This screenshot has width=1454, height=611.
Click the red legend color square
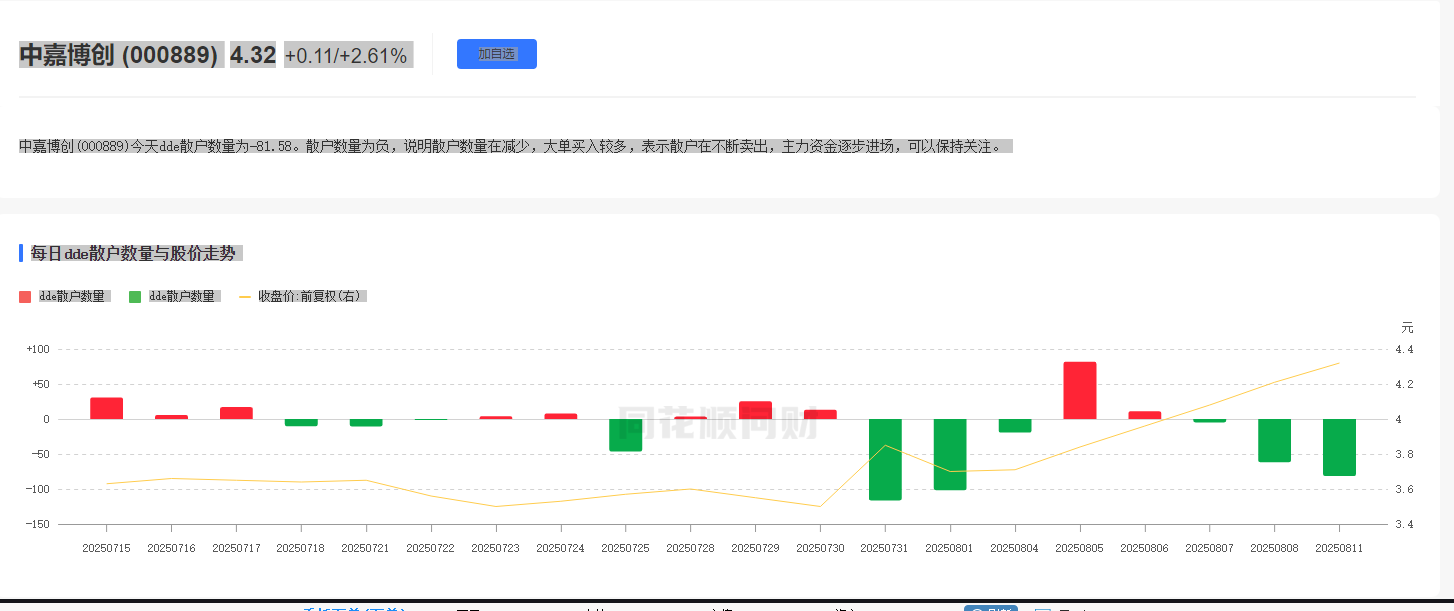point(25,297)
